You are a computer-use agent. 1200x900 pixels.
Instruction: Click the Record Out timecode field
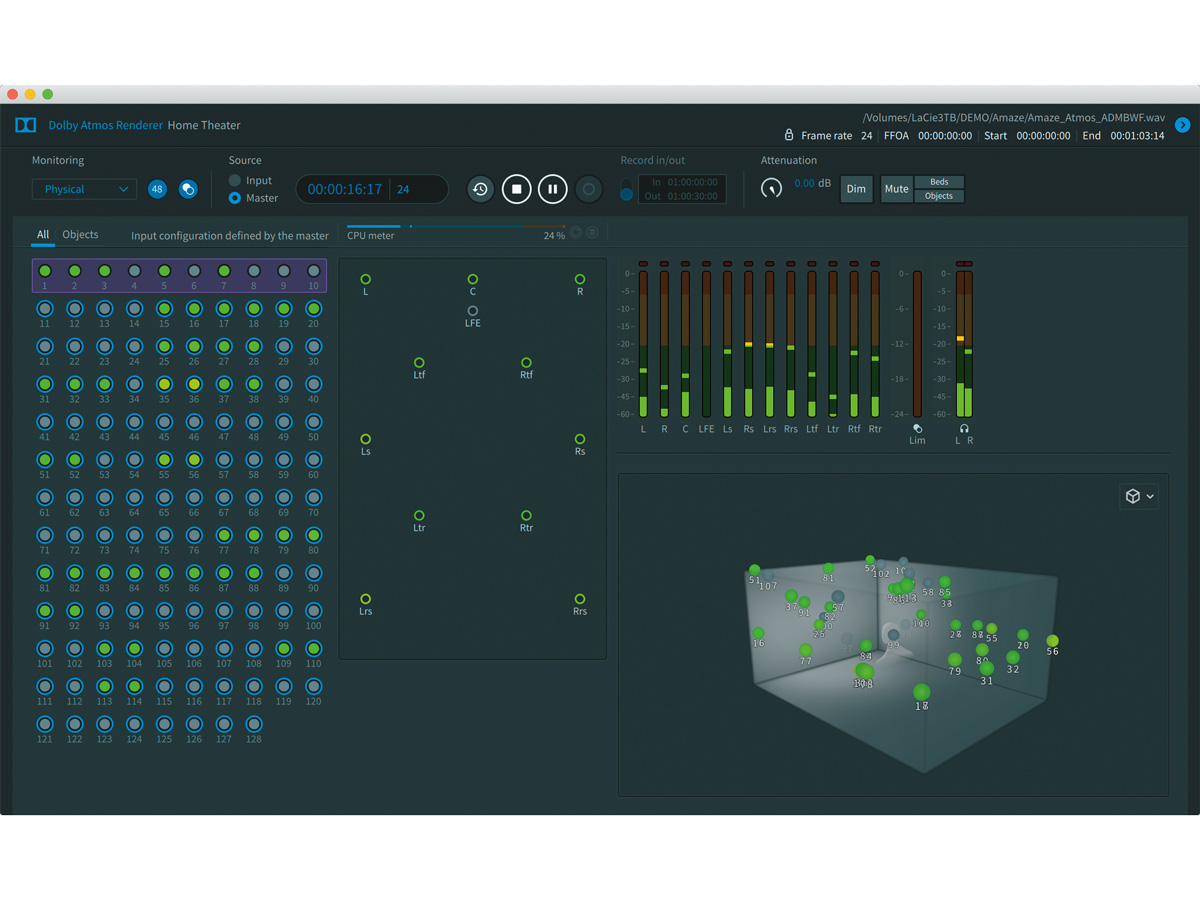tap(682, 196)
